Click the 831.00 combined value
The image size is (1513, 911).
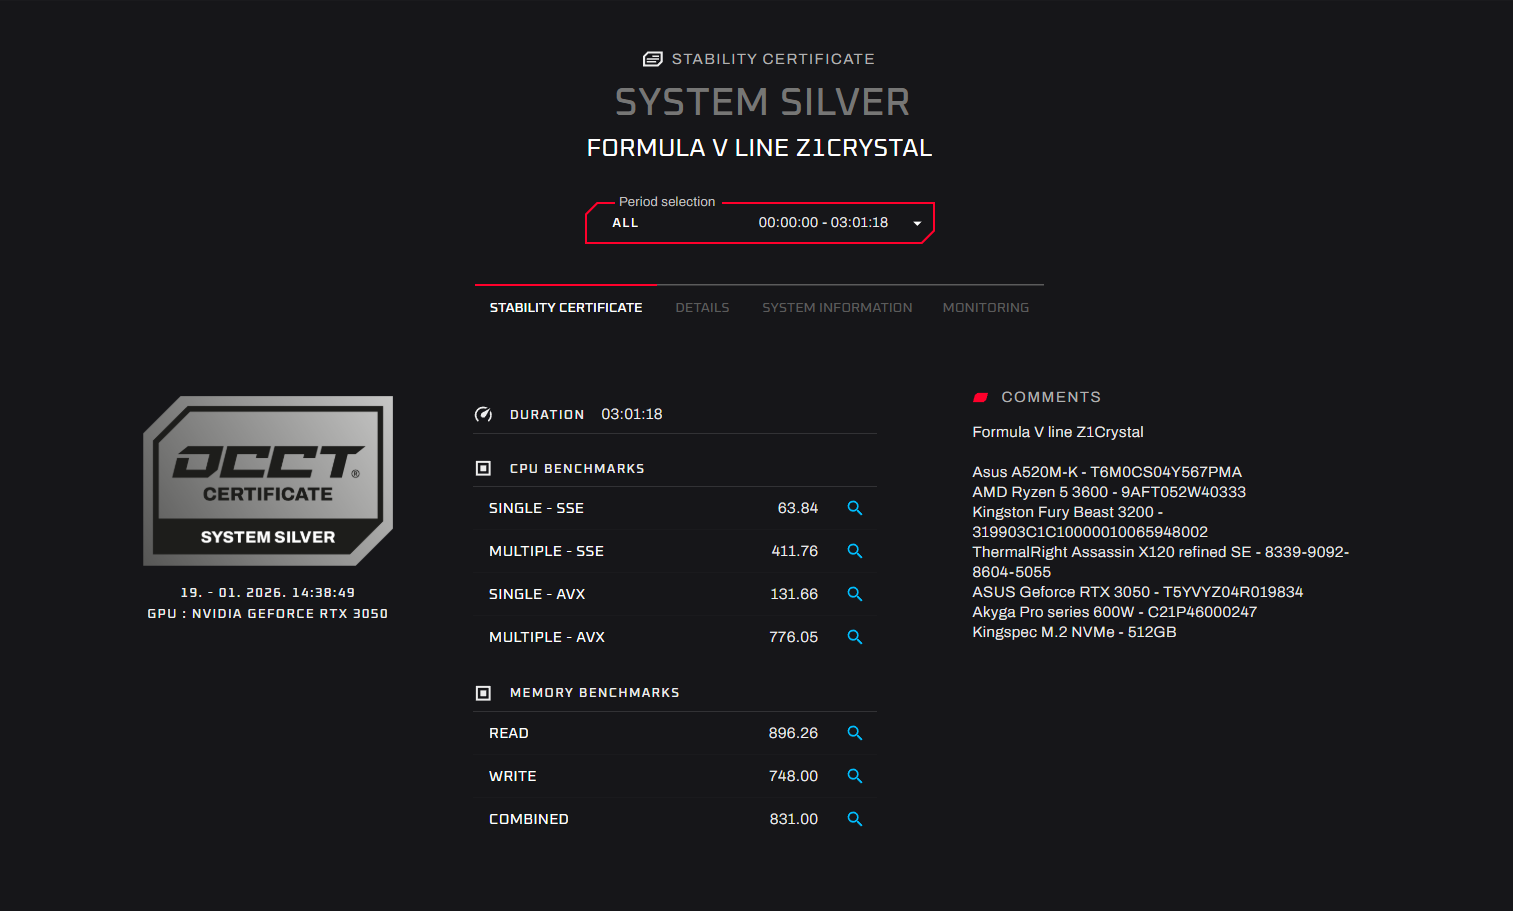pos(794,819)
